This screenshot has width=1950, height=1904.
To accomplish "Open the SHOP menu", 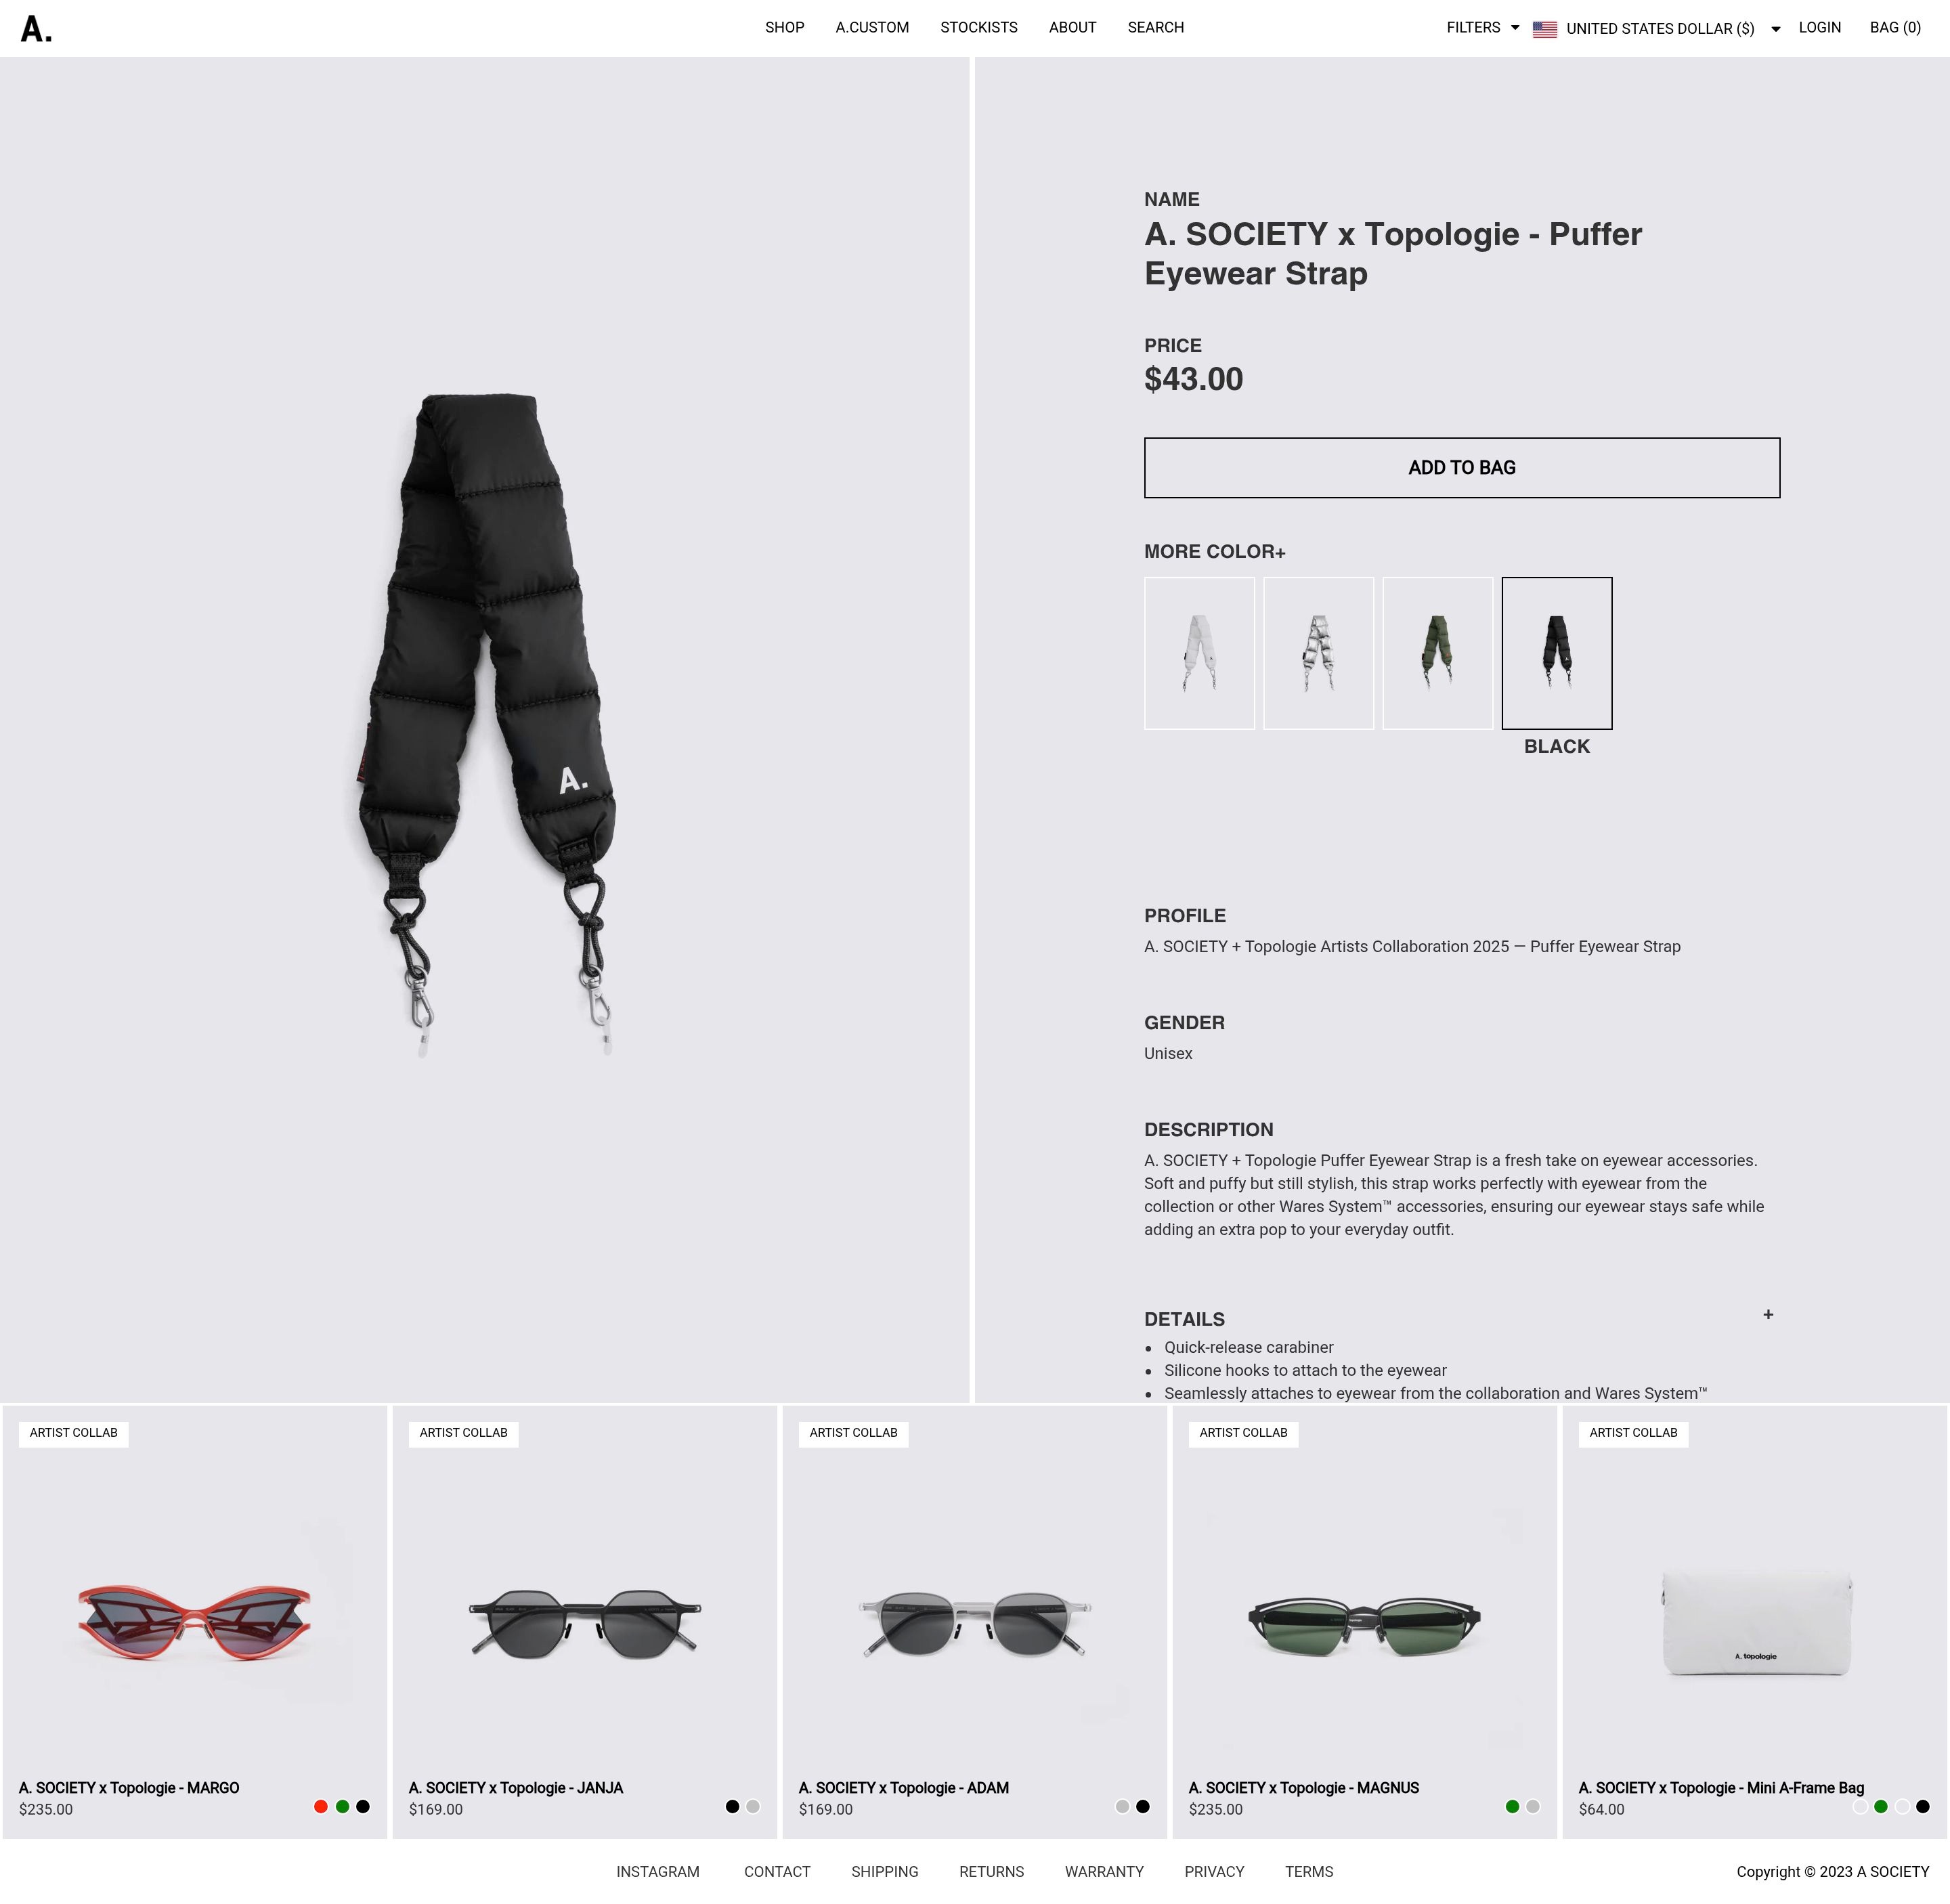I will (784, 28).
